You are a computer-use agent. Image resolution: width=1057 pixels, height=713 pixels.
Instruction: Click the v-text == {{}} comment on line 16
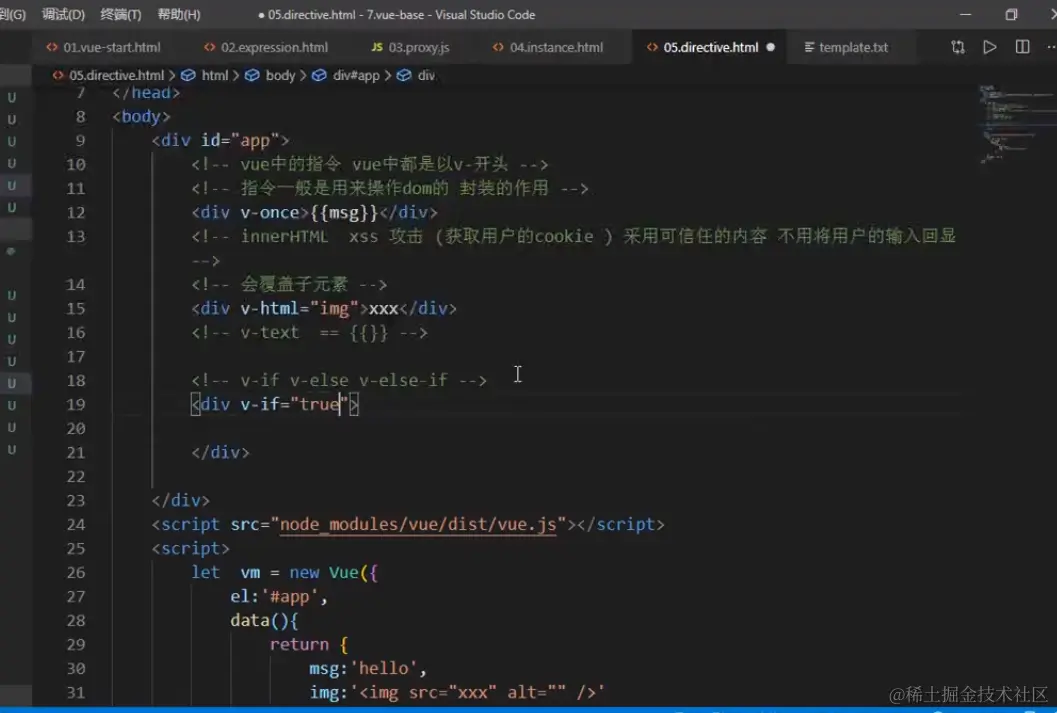pos(309,333)
